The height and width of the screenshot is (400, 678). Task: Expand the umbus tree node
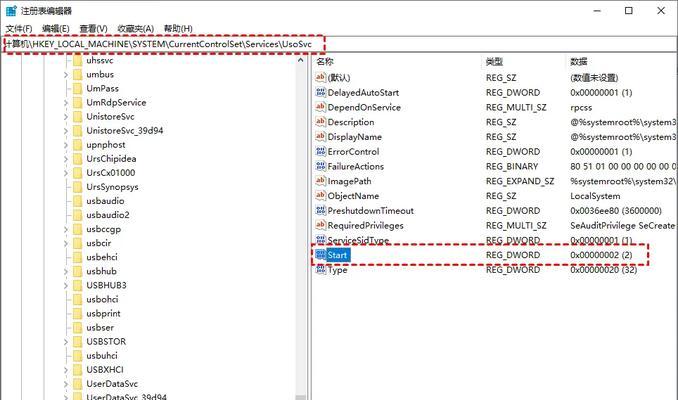[x=66, y=75]
